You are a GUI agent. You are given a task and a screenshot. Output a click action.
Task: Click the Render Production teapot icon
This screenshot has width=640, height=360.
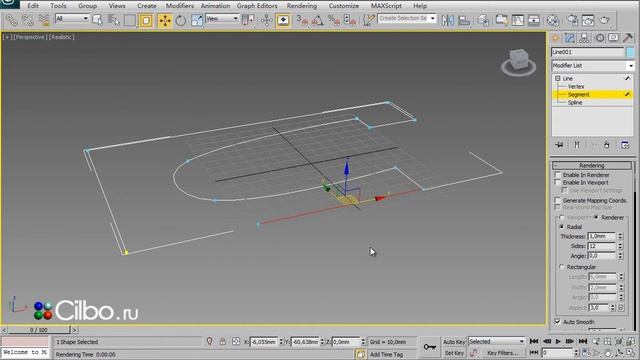604,20
